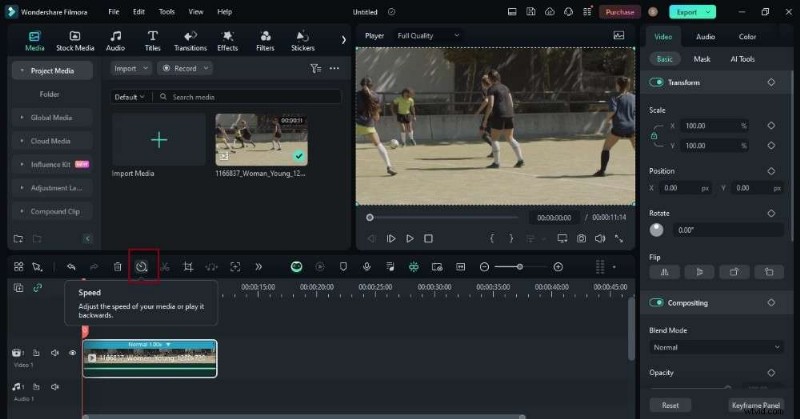Click the Reset button
This screenshot has height=419, width=800.
670,405
